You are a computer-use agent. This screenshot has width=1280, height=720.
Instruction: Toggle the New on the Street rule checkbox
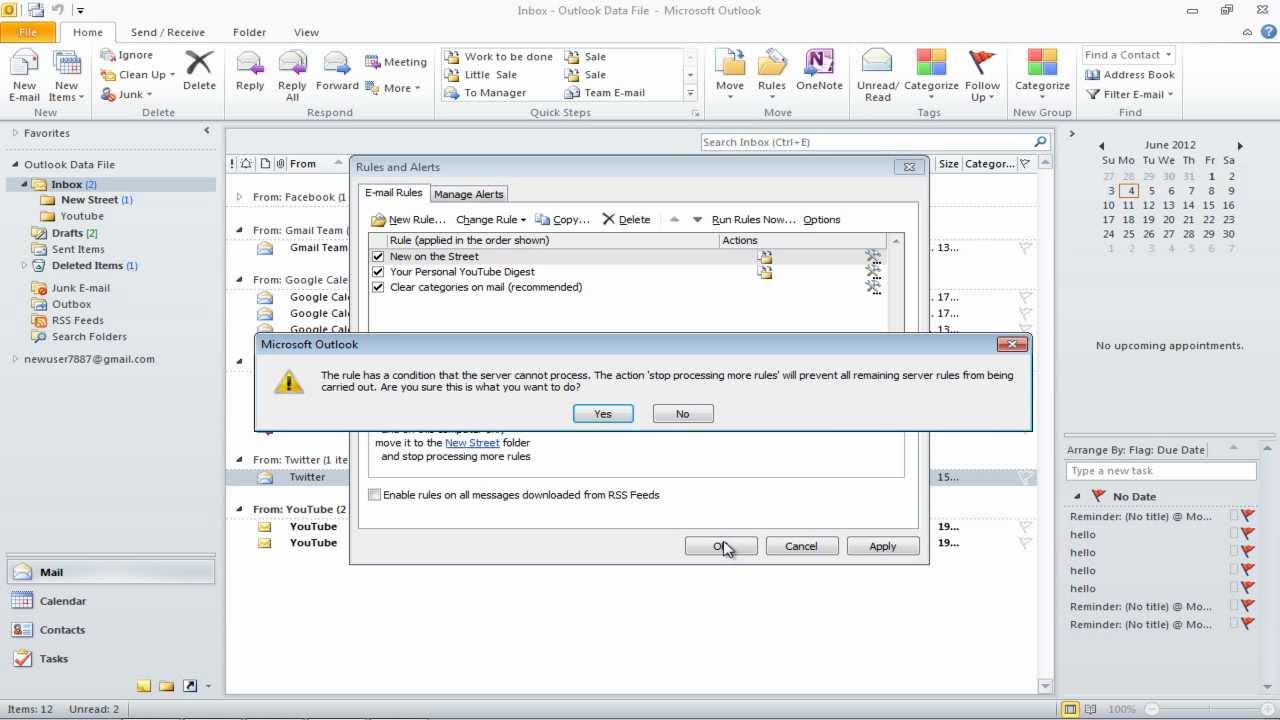(378, 257)
